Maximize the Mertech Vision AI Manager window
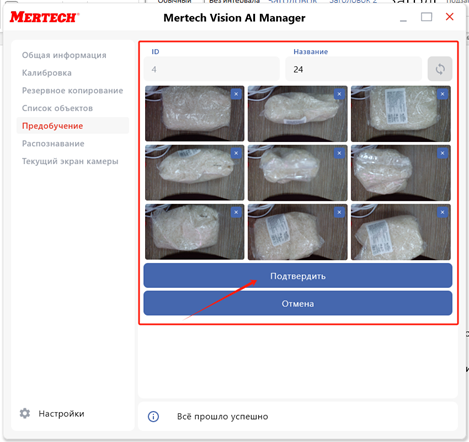469x442 pixels. (426, 17)
